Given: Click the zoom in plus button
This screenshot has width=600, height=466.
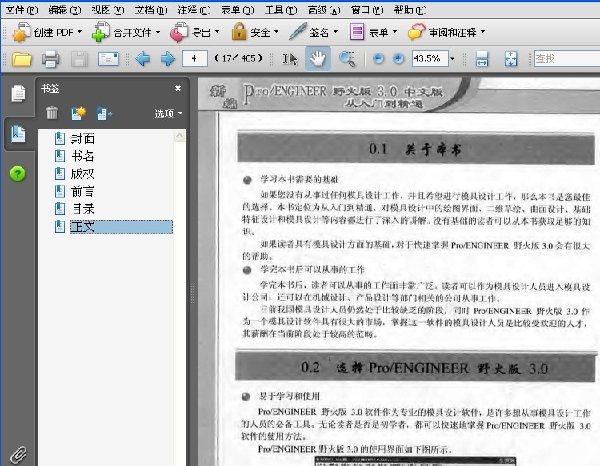Looking at the screenshot, I should 398,59.
